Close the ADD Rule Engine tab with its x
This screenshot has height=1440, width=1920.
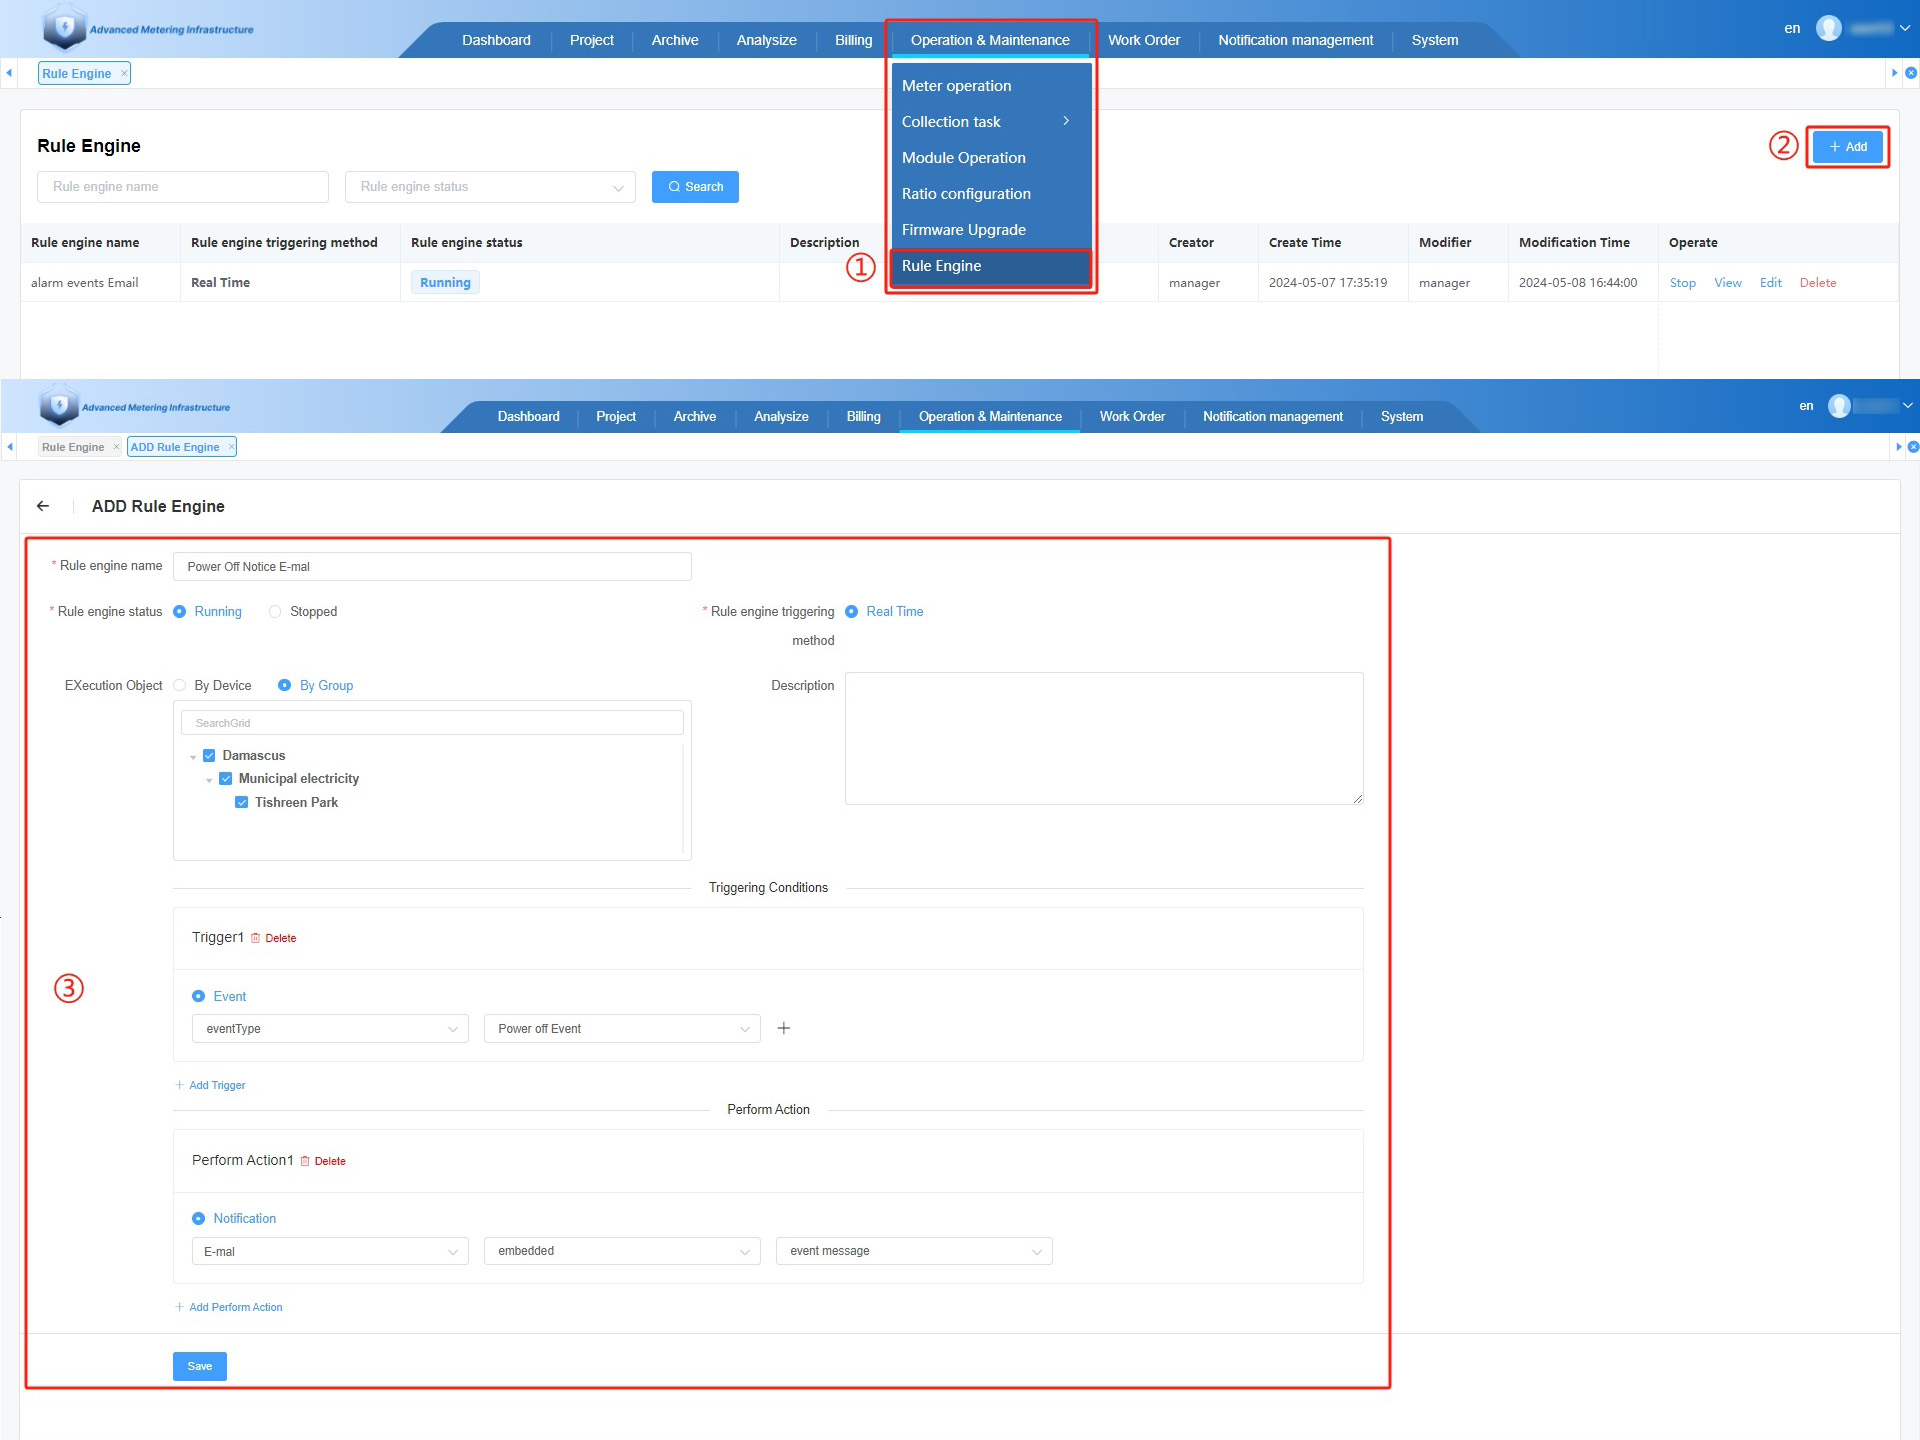231,447
